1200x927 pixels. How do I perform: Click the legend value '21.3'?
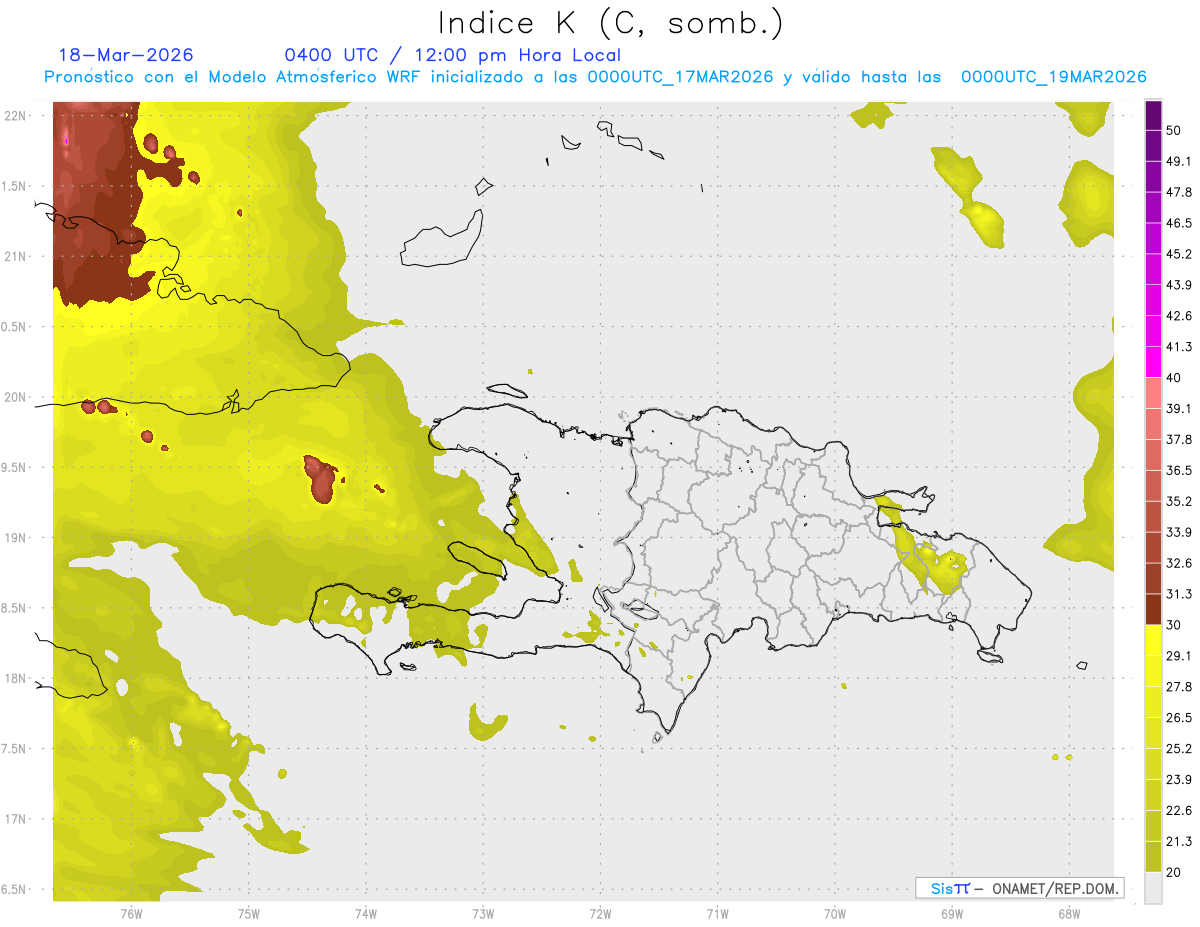[x=1179, y=841]
